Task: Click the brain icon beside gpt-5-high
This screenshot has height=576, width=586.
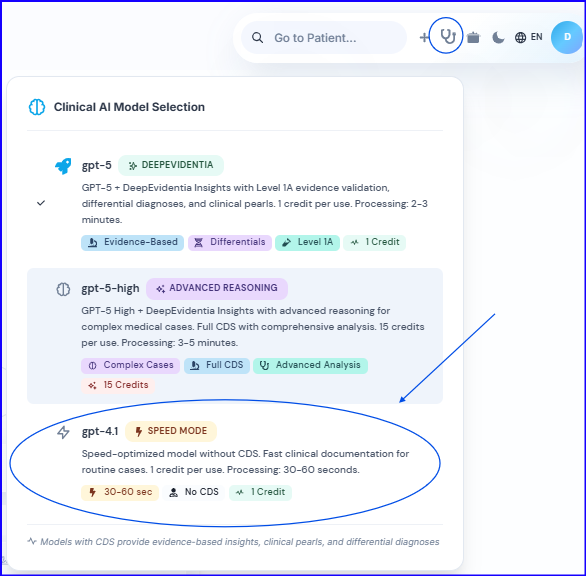Action: click(x=63, y=289)
